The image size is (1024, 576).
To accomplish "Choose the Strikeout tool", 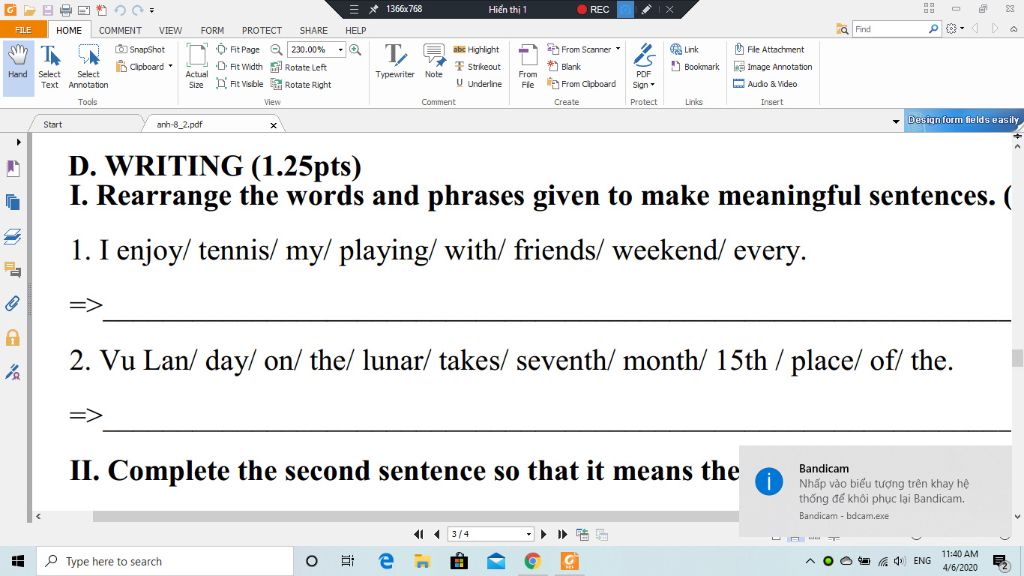I will 477,67.
